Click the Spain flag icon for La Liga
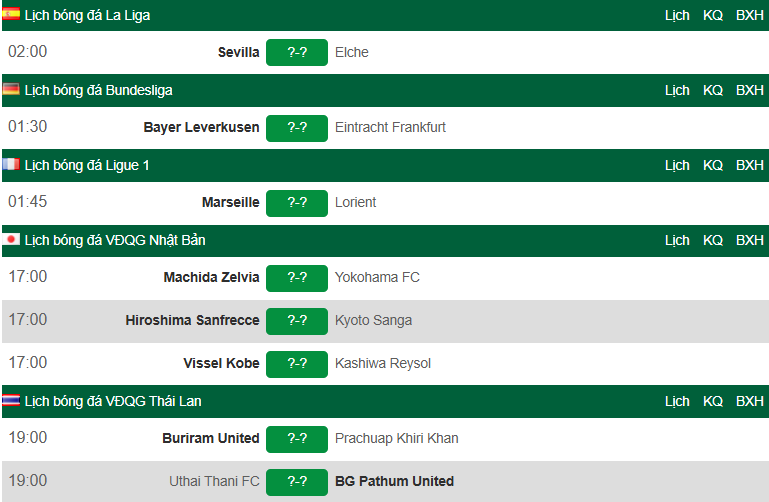769x502 pixels. [11, 15]
